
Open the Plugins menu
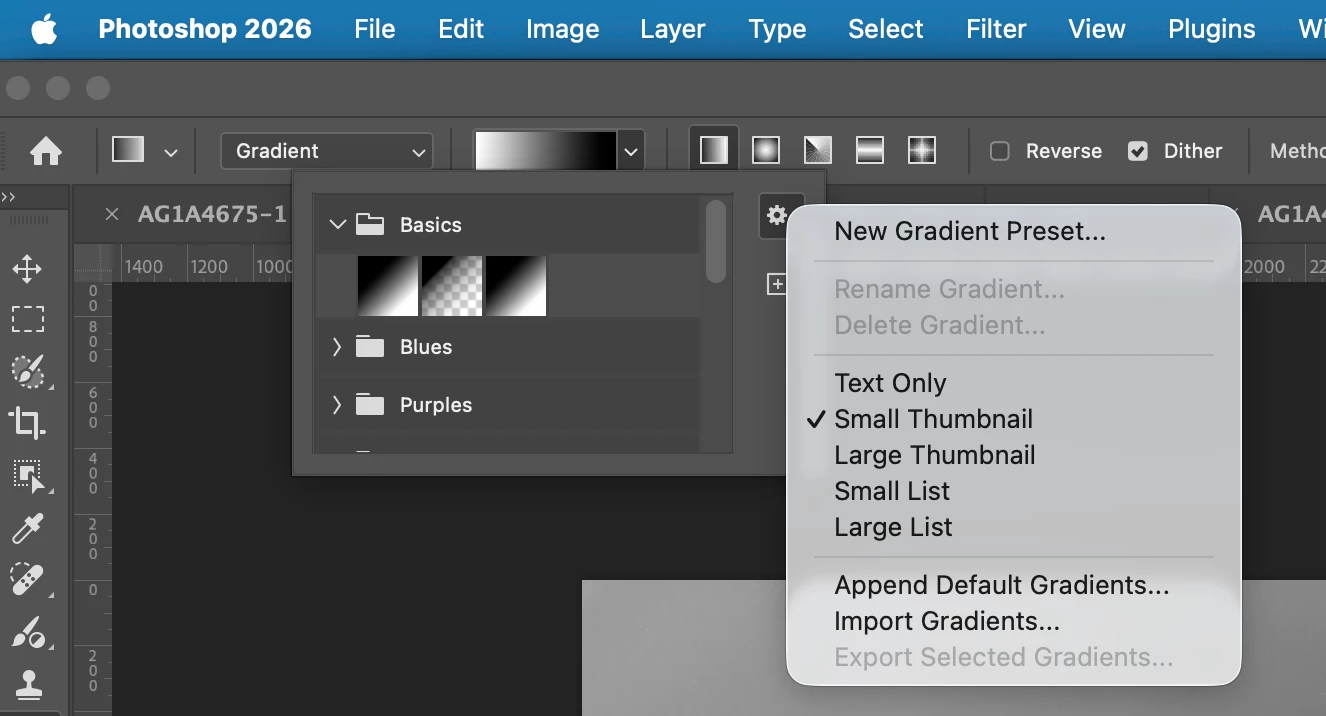[1212, 29]
